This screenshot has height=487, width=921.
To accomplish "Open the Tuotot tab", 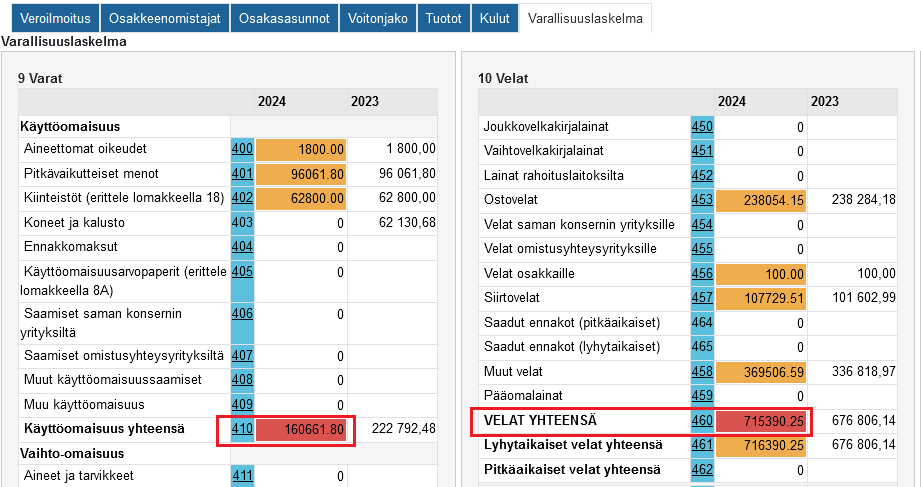I will pos(443,18).
